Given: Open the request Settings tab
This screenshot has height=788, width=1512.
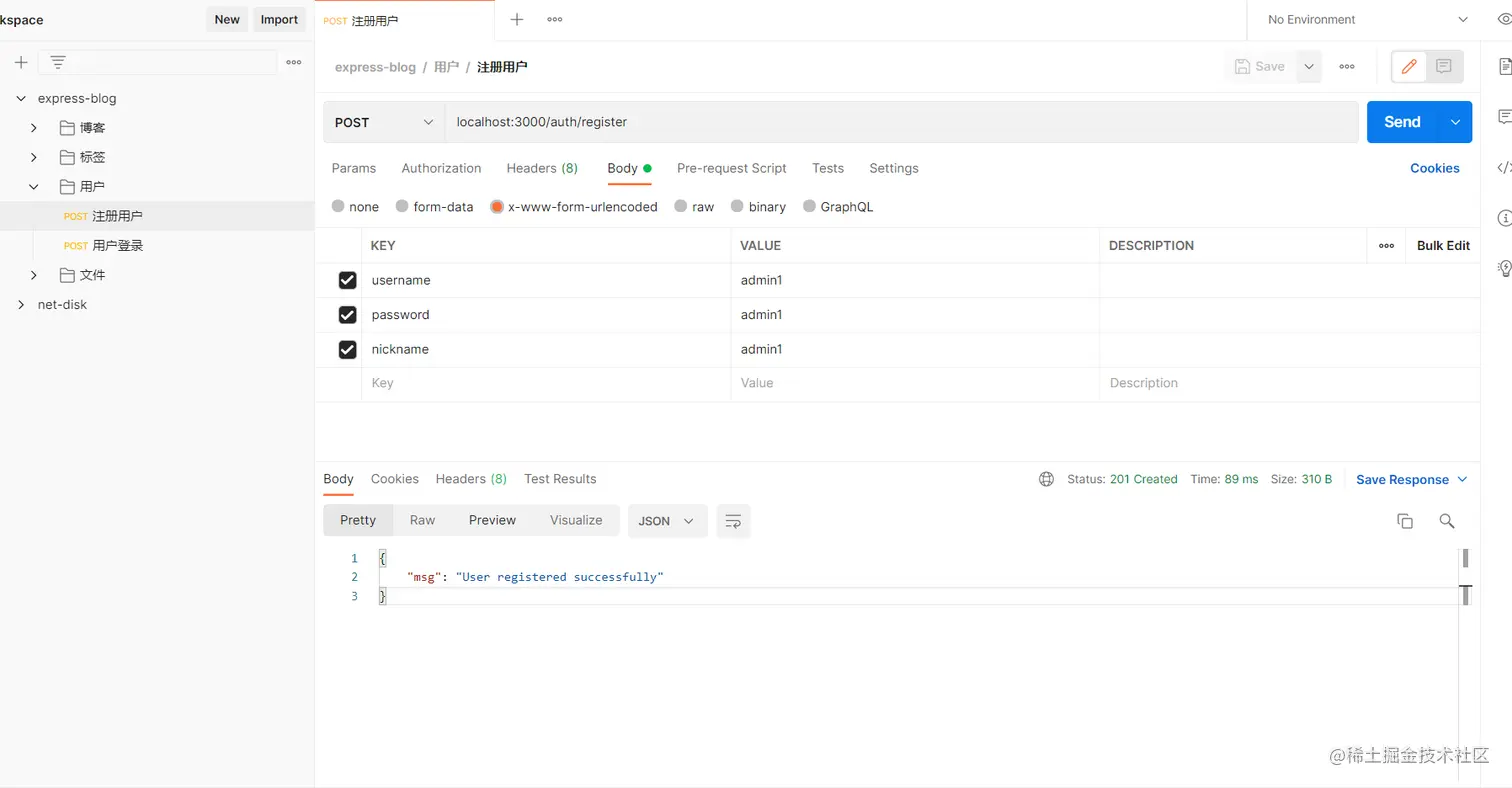Looking at the screenshot, I should tap(894, 168).
